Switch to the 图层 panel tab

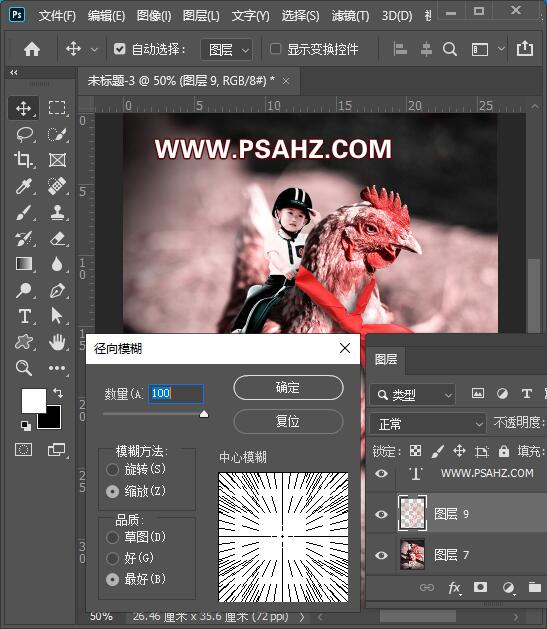(x=386, y=359)
